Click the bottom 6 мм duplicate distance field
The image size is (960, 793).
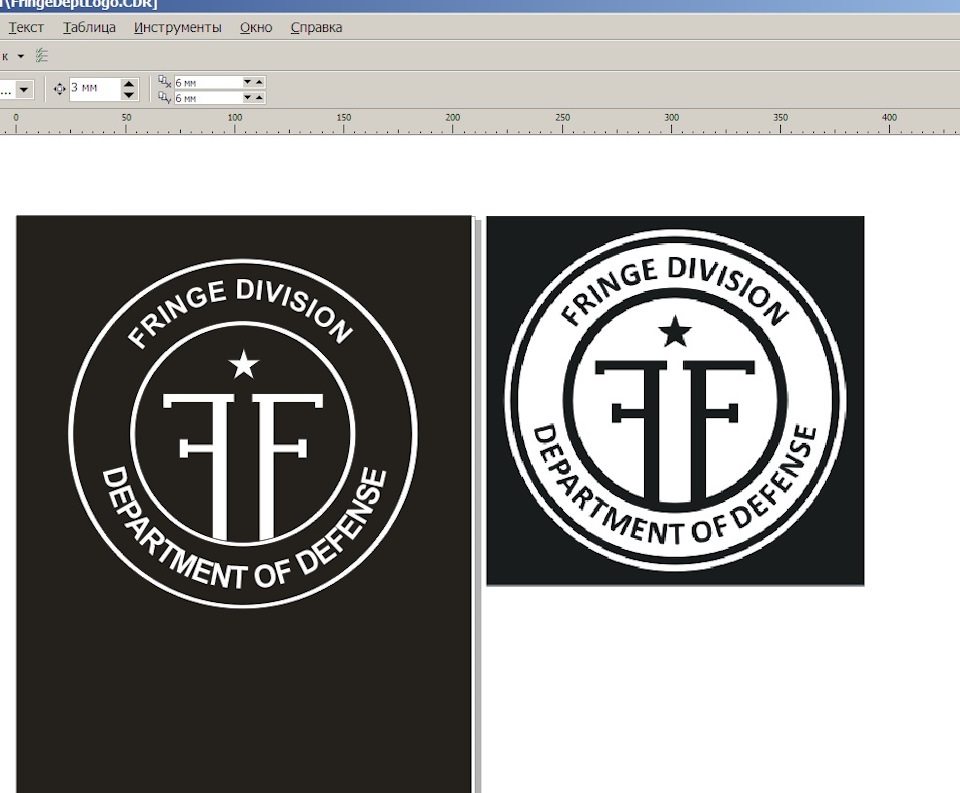207,98
